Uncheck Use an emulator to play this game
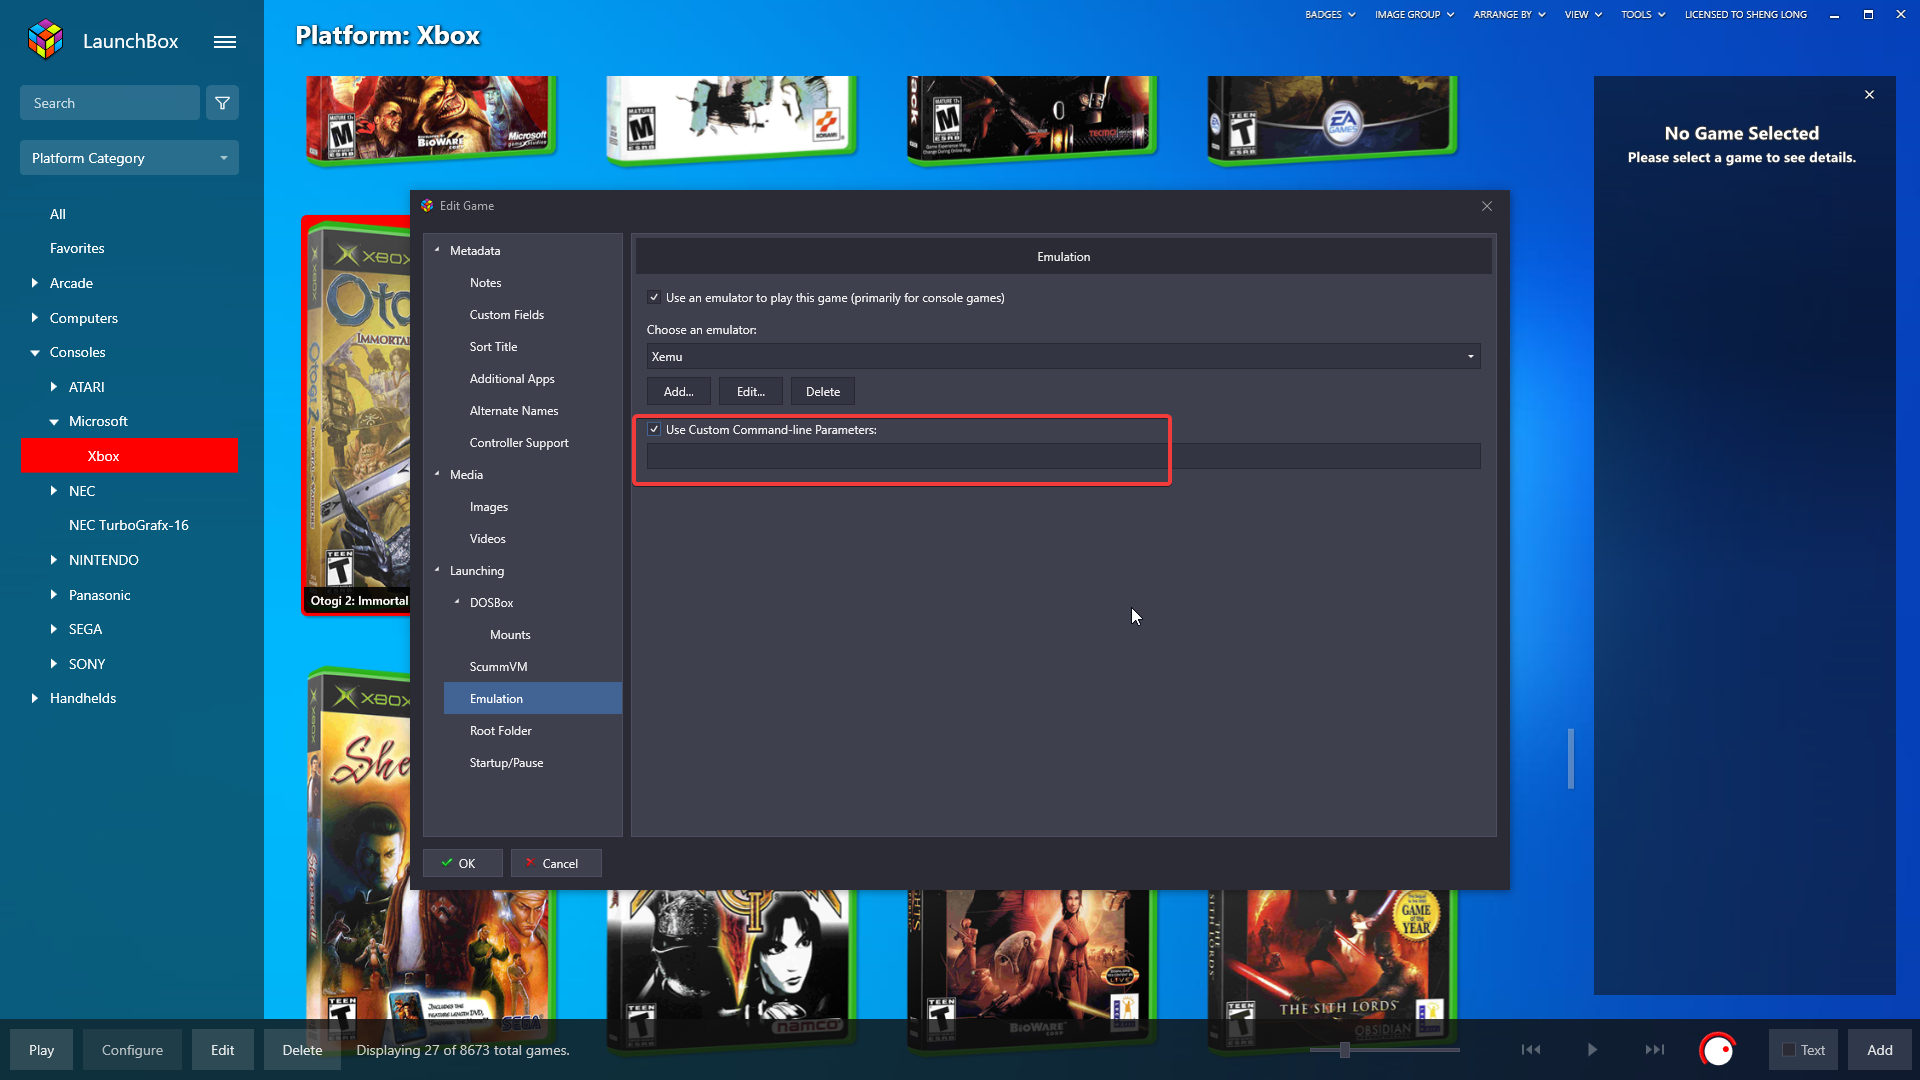Screen dimensions: 1920x1080 [x=654, y=297]
